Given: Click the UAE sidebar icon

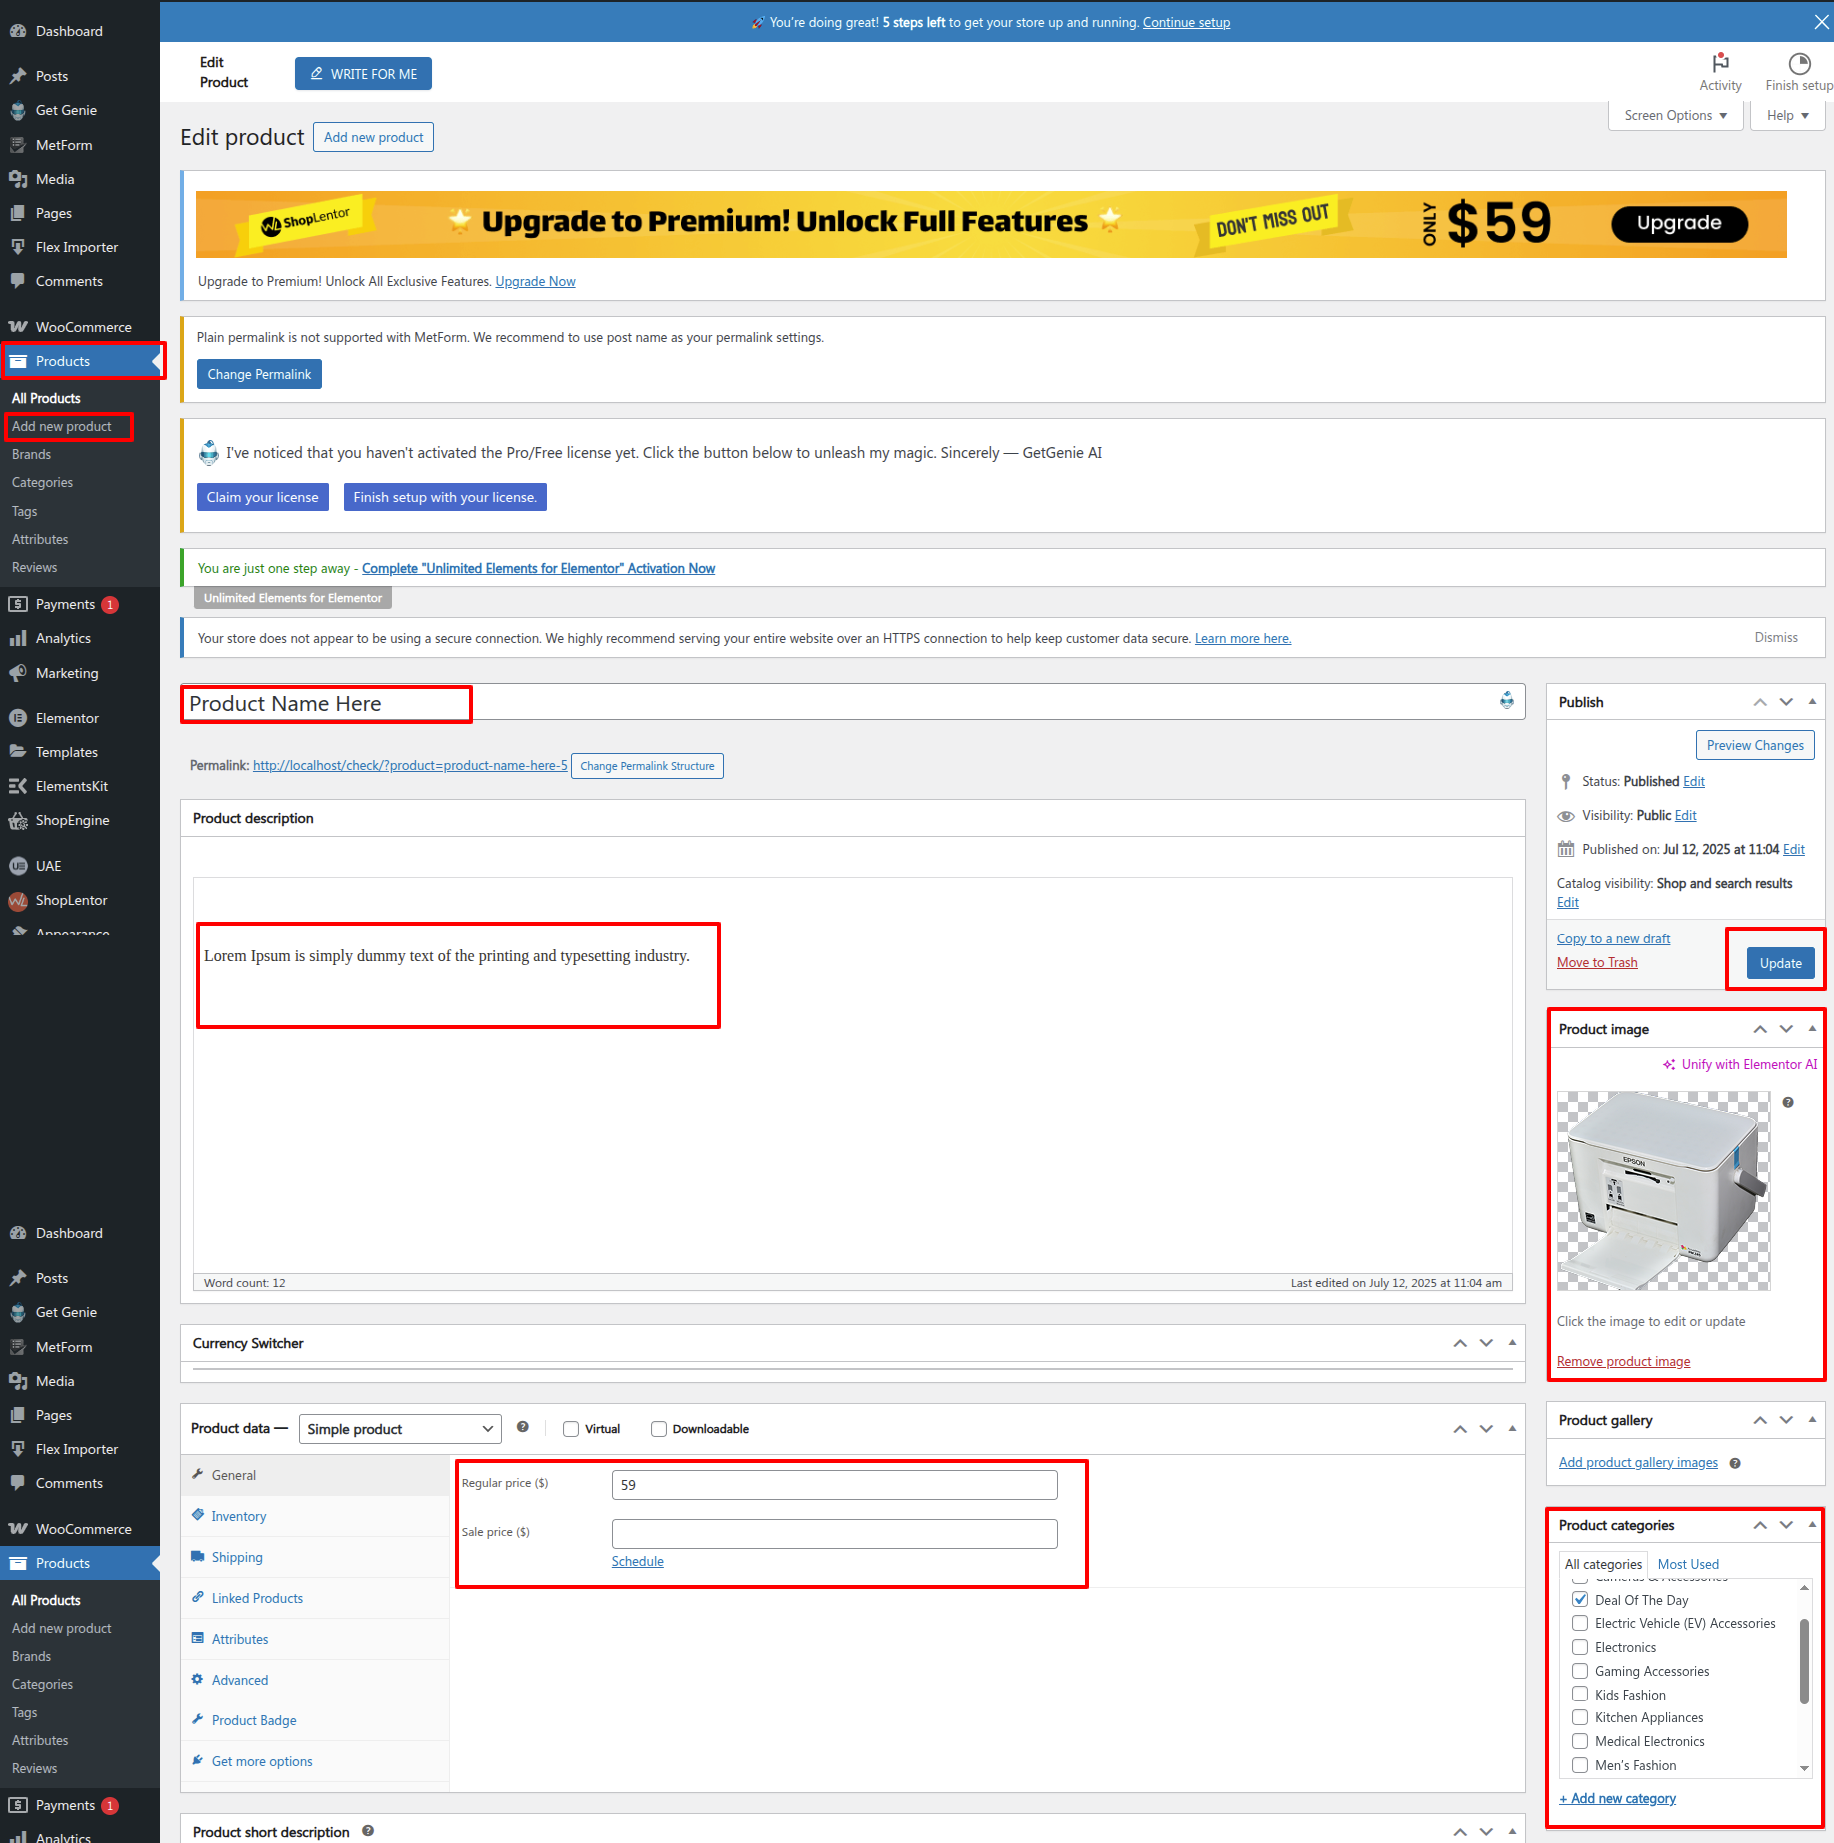Looking at the screenshot, I should [x=18, y=866].
